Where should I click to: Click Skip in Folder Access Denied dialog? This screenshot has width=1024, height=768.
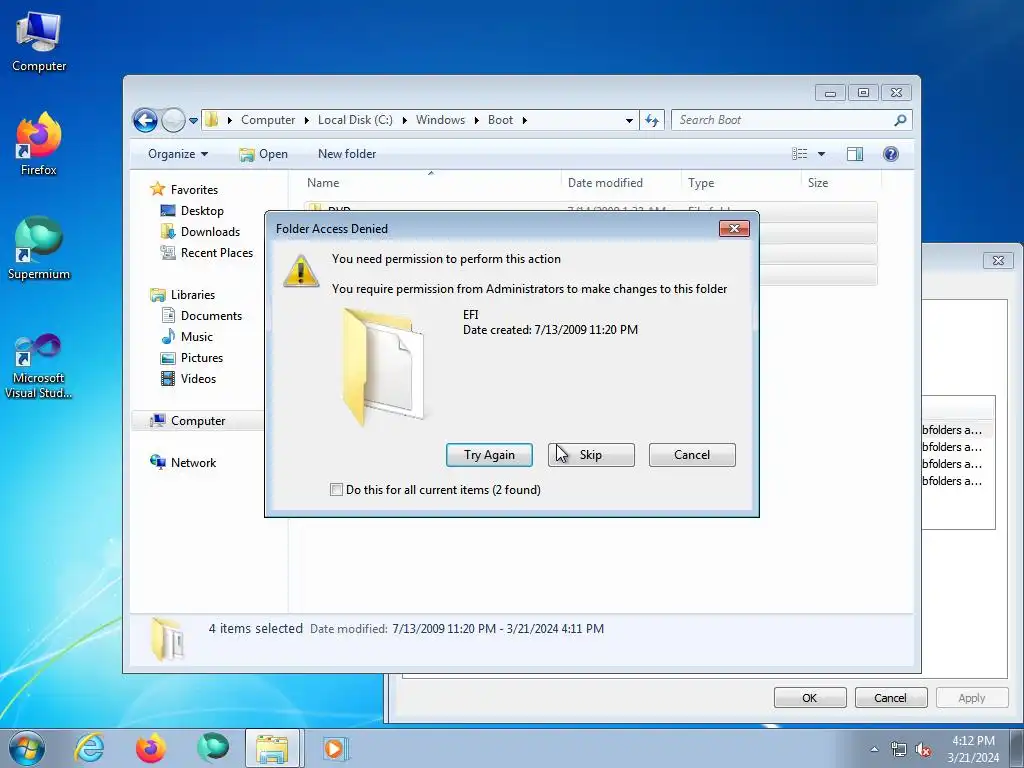pyautogui.click(x=591, y=455)
